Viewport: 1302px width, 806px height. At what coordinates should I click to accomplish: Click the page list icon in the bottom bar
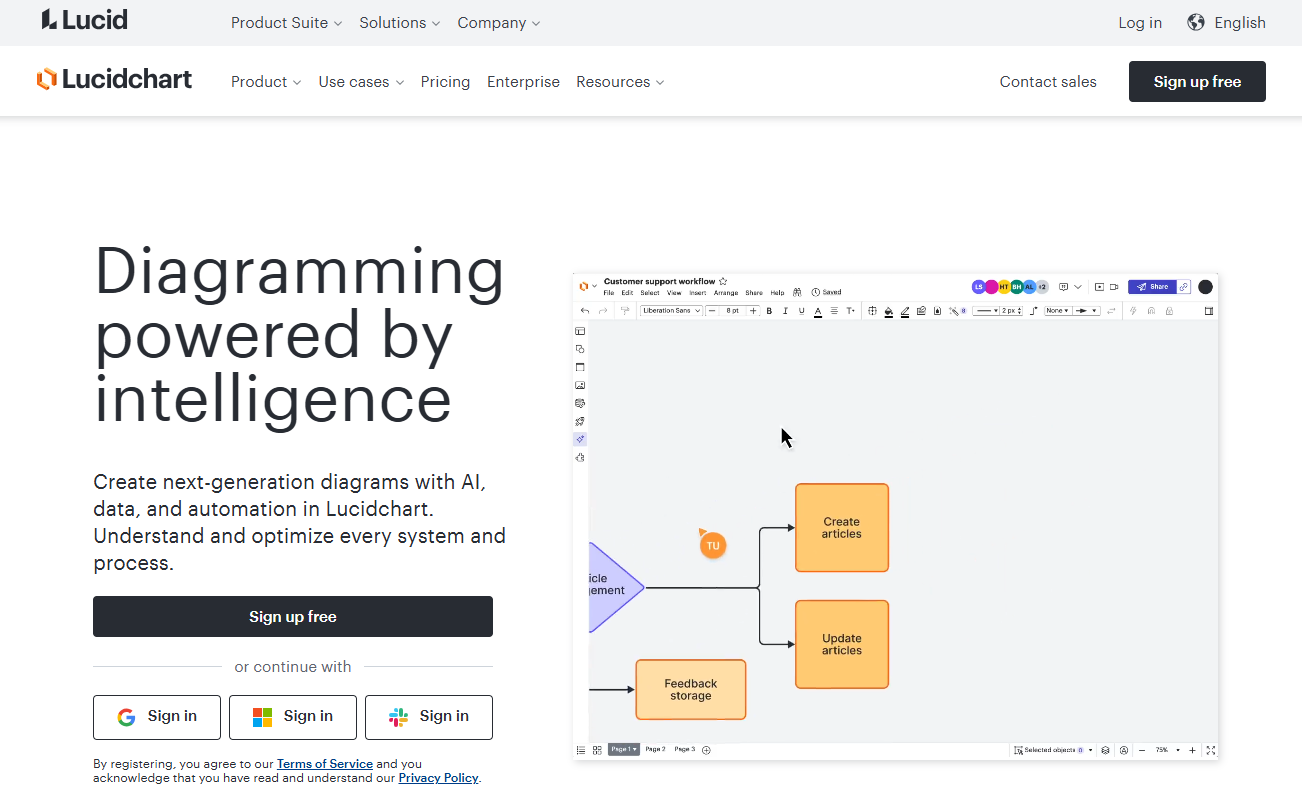click(x=581, y=750)
